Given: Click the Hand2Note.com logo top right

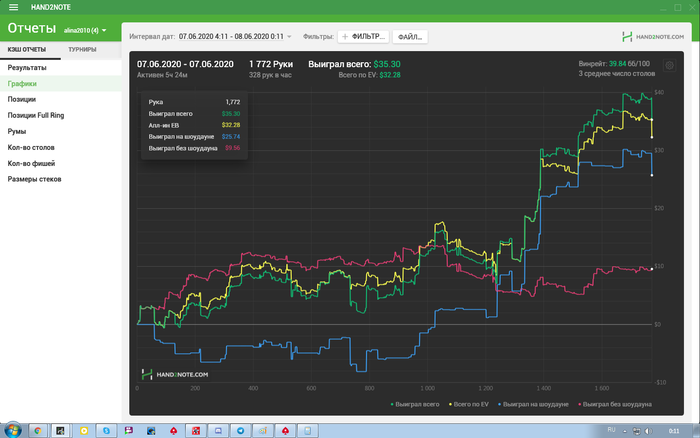Looking at the screenshot, I should pos(653,37).
